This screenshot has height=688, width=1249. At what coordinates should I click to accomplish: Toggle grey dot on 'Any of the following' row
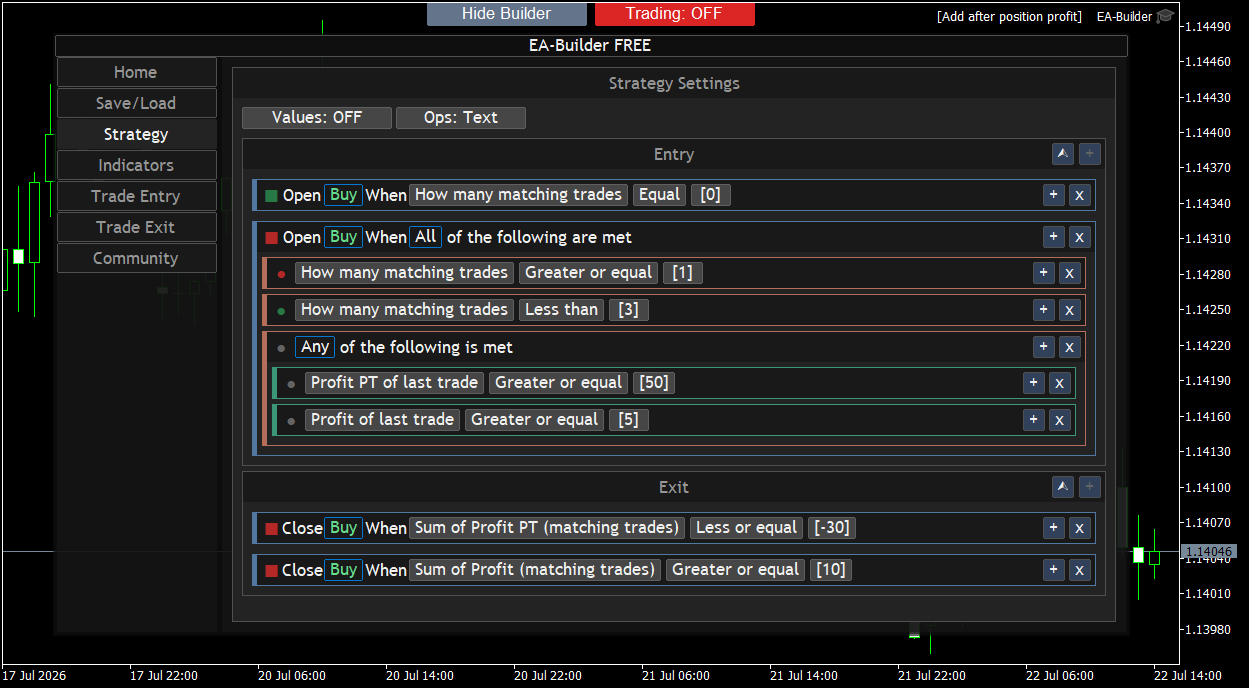[281, 348]
